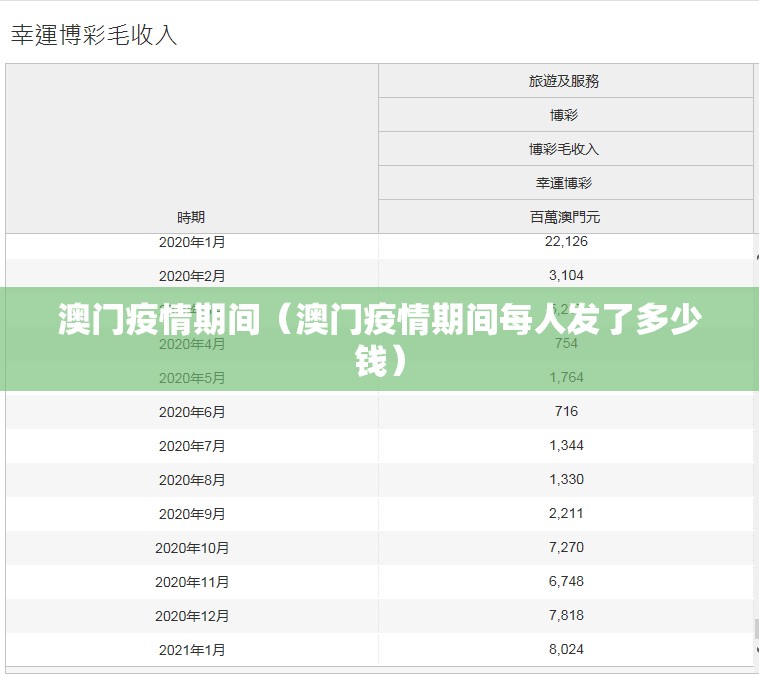Click the 2020年12月 row label
Screen dimensions: 759x679
pyautogui.click(x=192, y=616)
